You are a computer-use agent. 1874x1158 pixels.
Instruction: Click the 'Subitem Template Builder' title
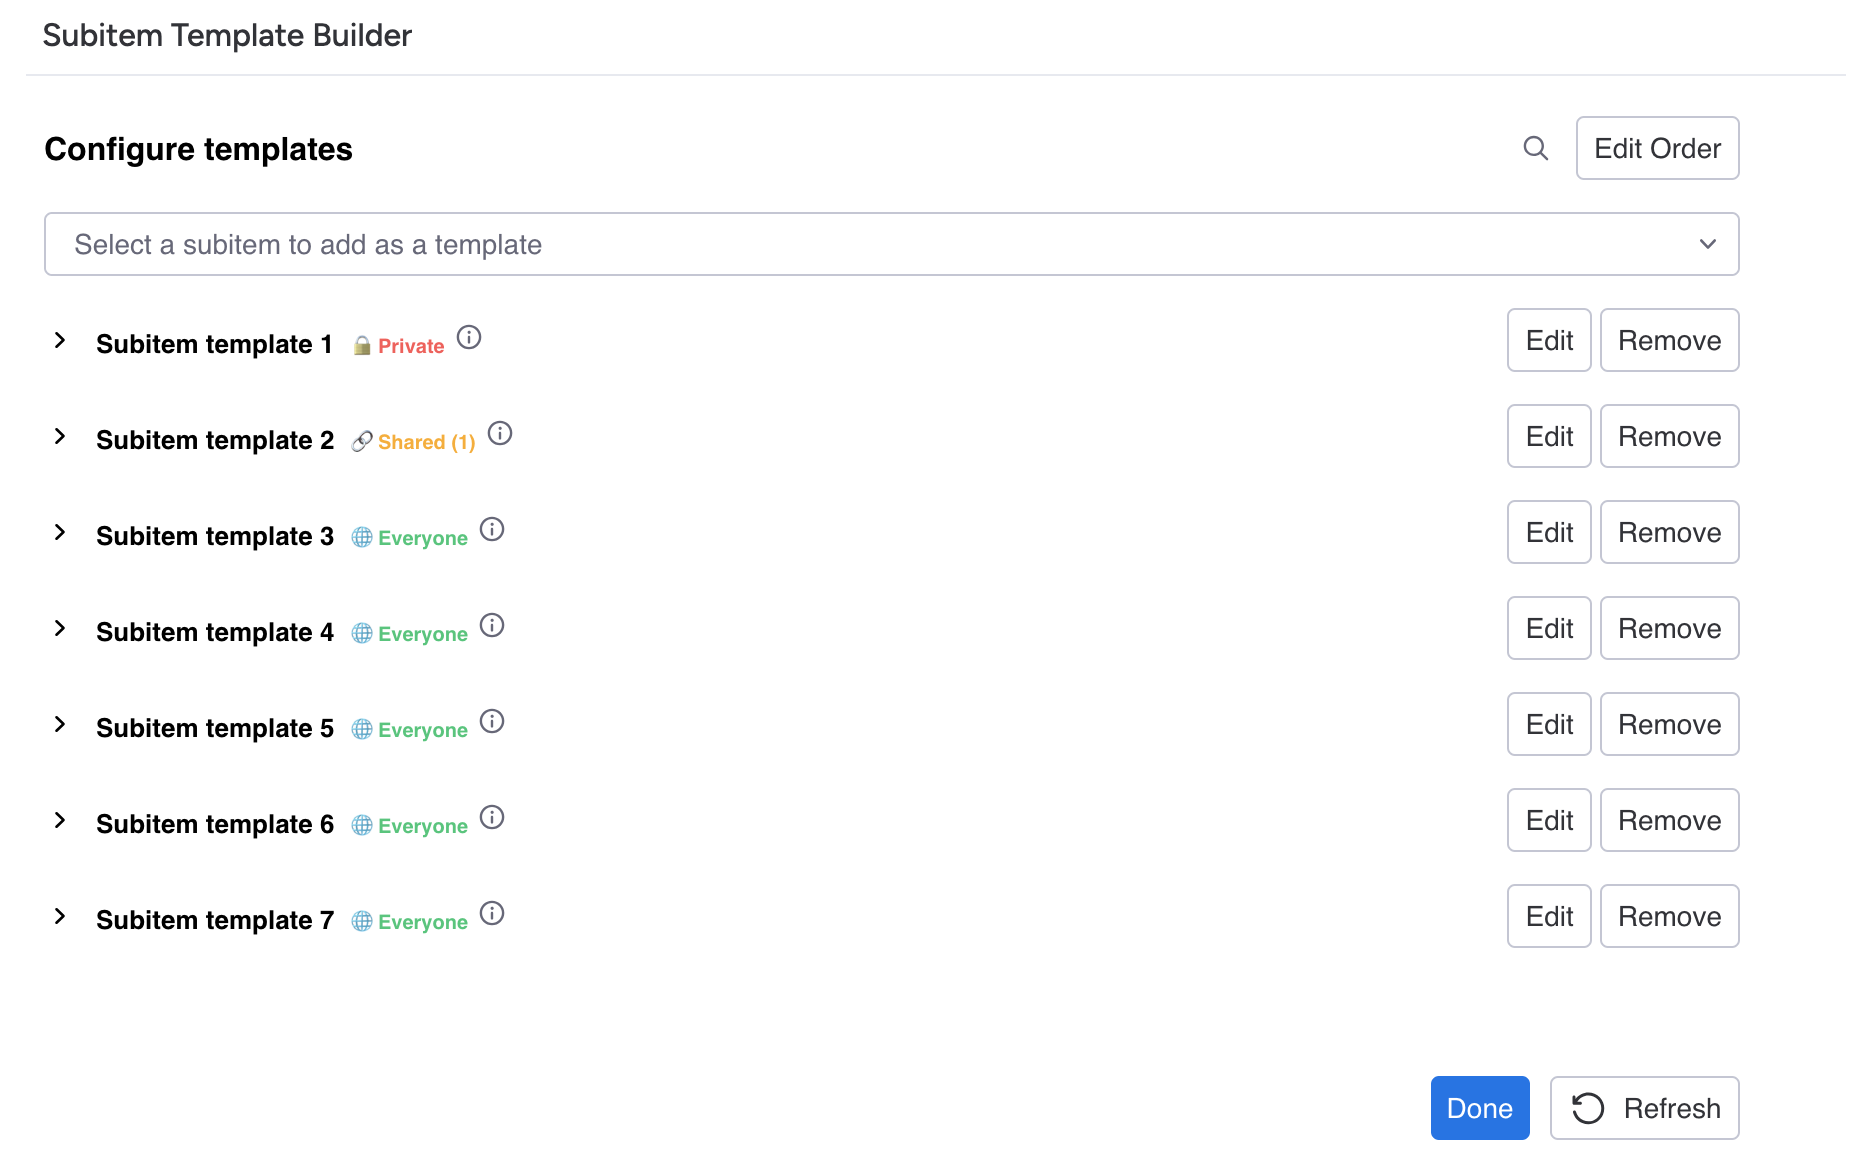point(227,35)
